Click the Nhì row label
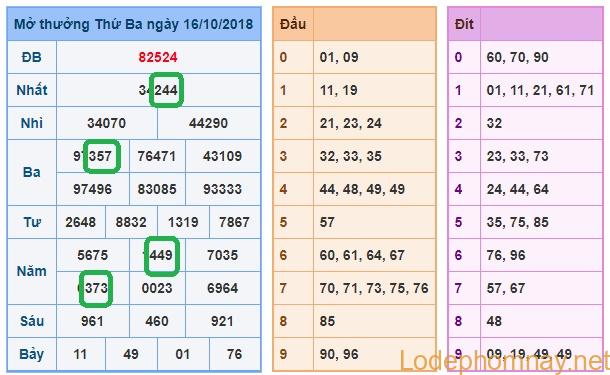610x375 pixels. 32,123
